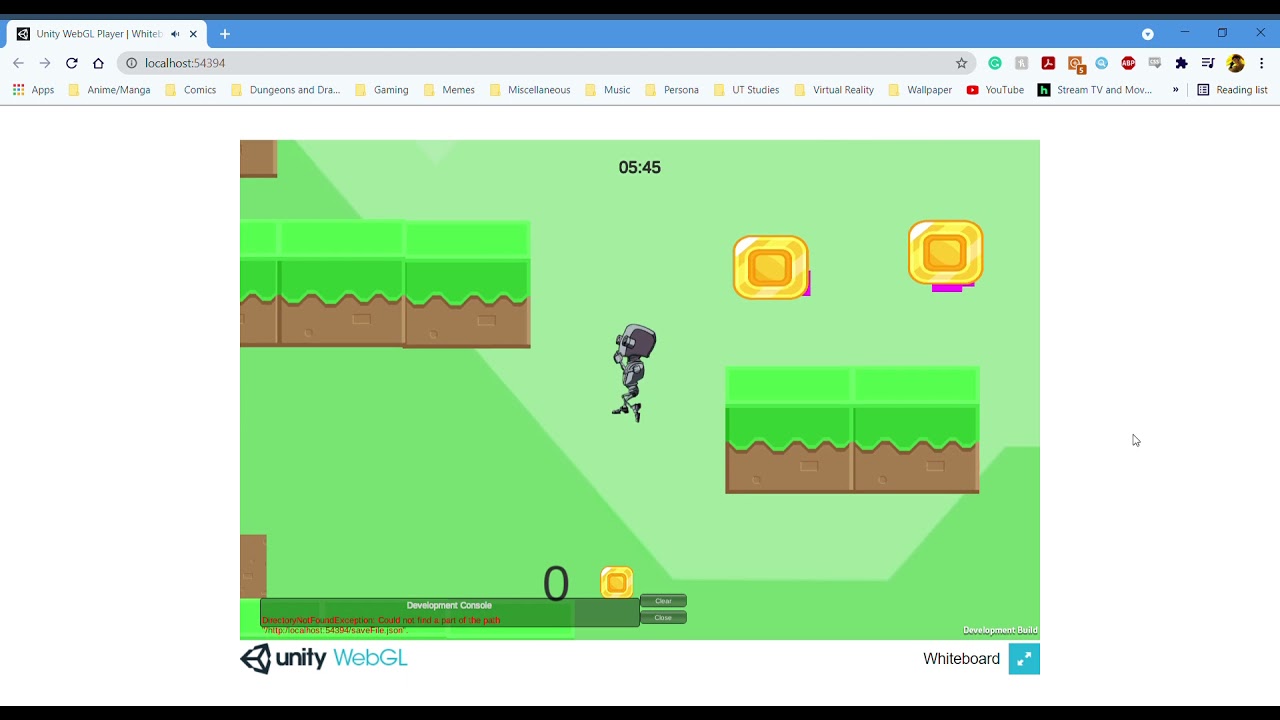Open the Memes bookmark folder
The height and width of the screenshot is (720, 1280).
(448, 90)
